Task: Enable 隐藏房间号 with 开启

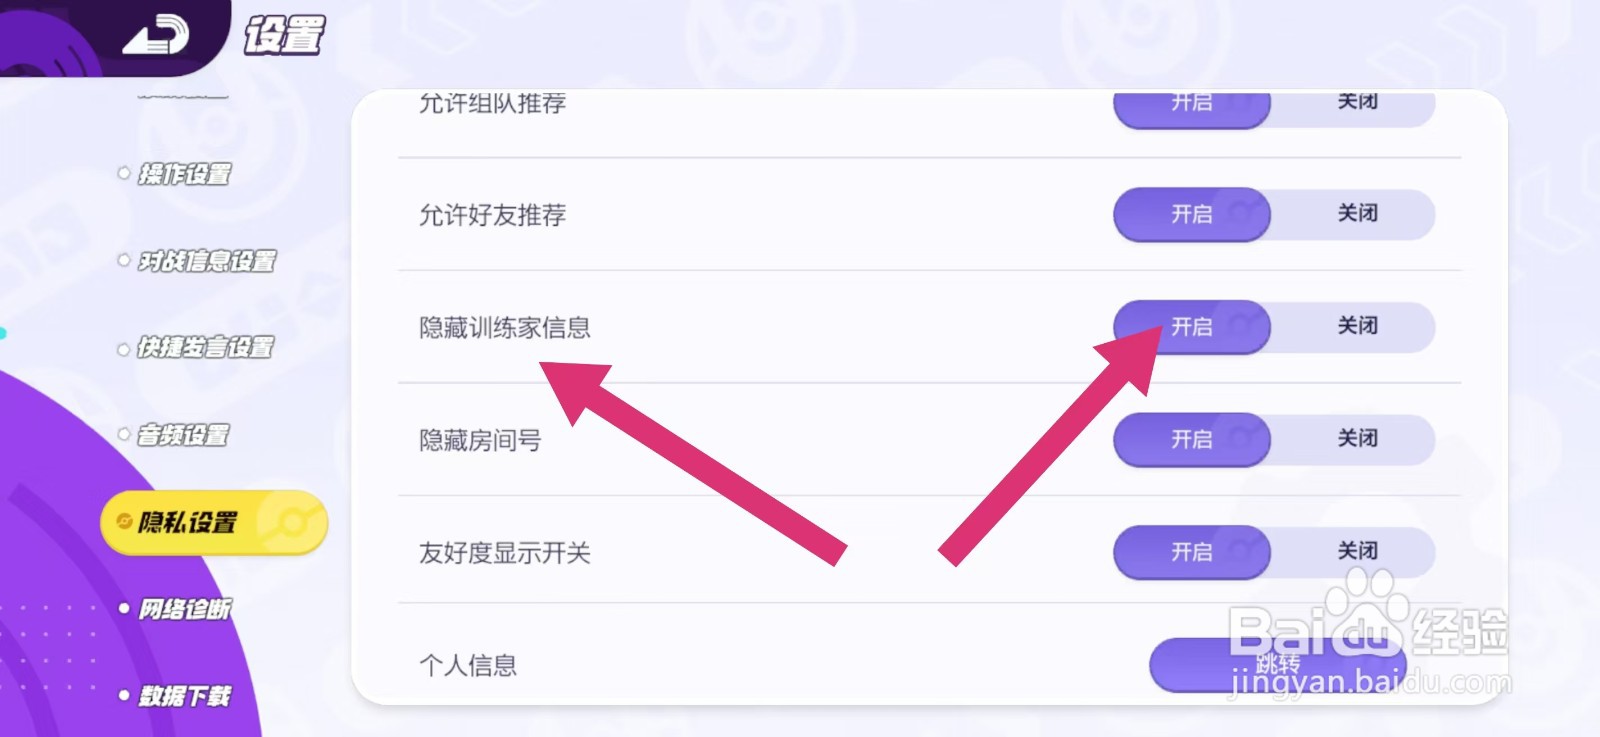Action: (x=1191, y=440)
